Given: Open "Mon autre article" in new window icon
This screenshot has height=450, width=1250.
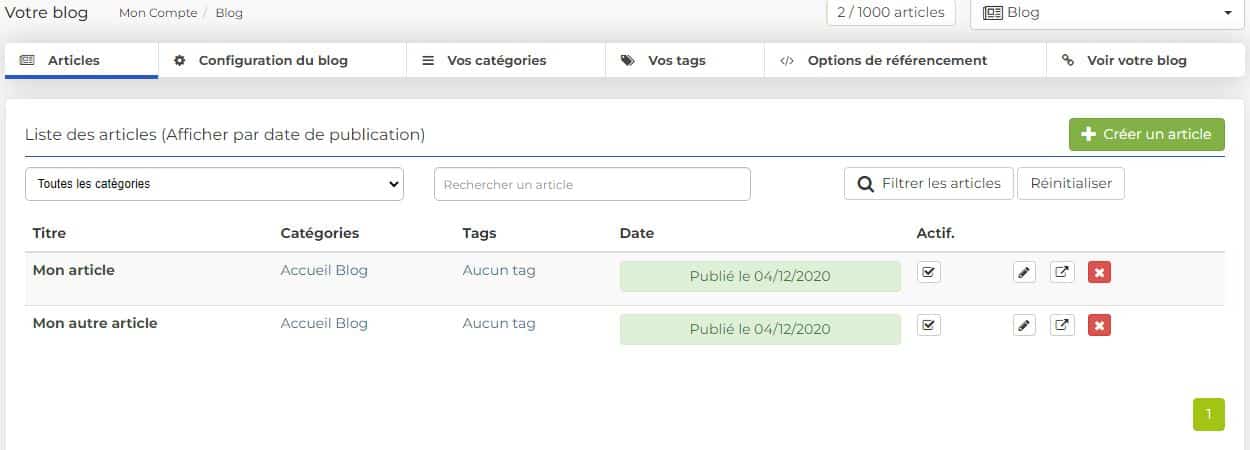Looking at the screenshot, I should coord(1062,325).
